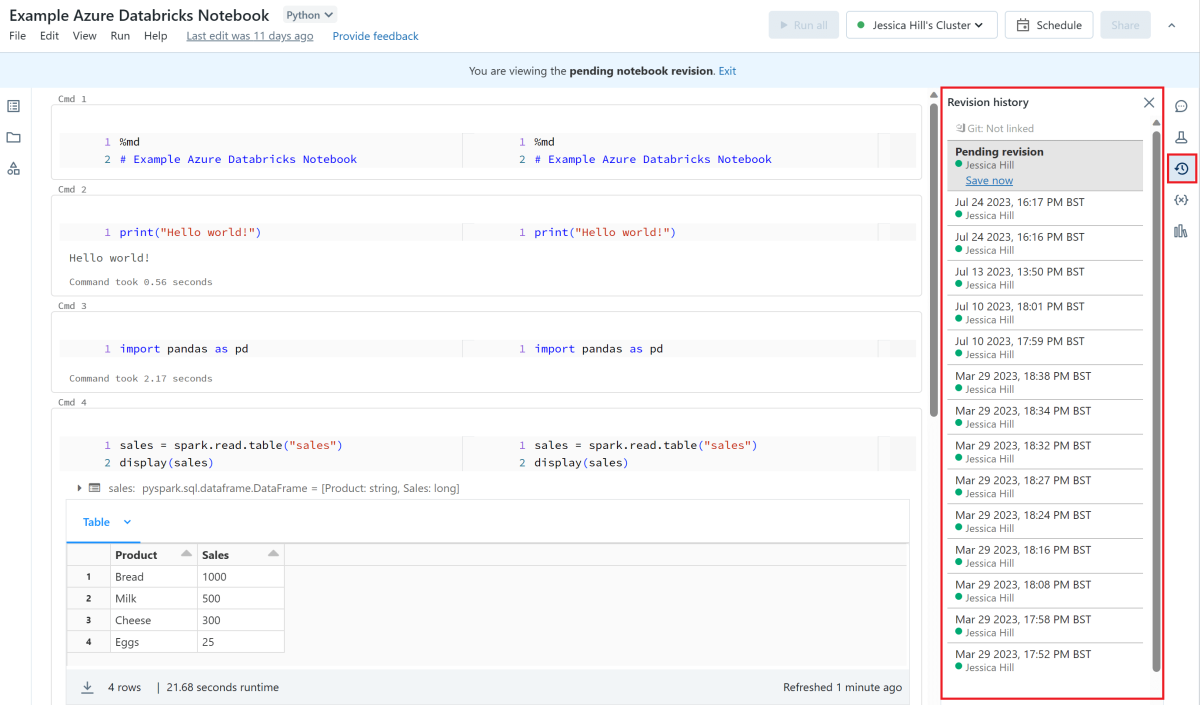
Task: Select revision Mar 29 2023, 18:34 PM BST
Action: (x=1045, y=417)
